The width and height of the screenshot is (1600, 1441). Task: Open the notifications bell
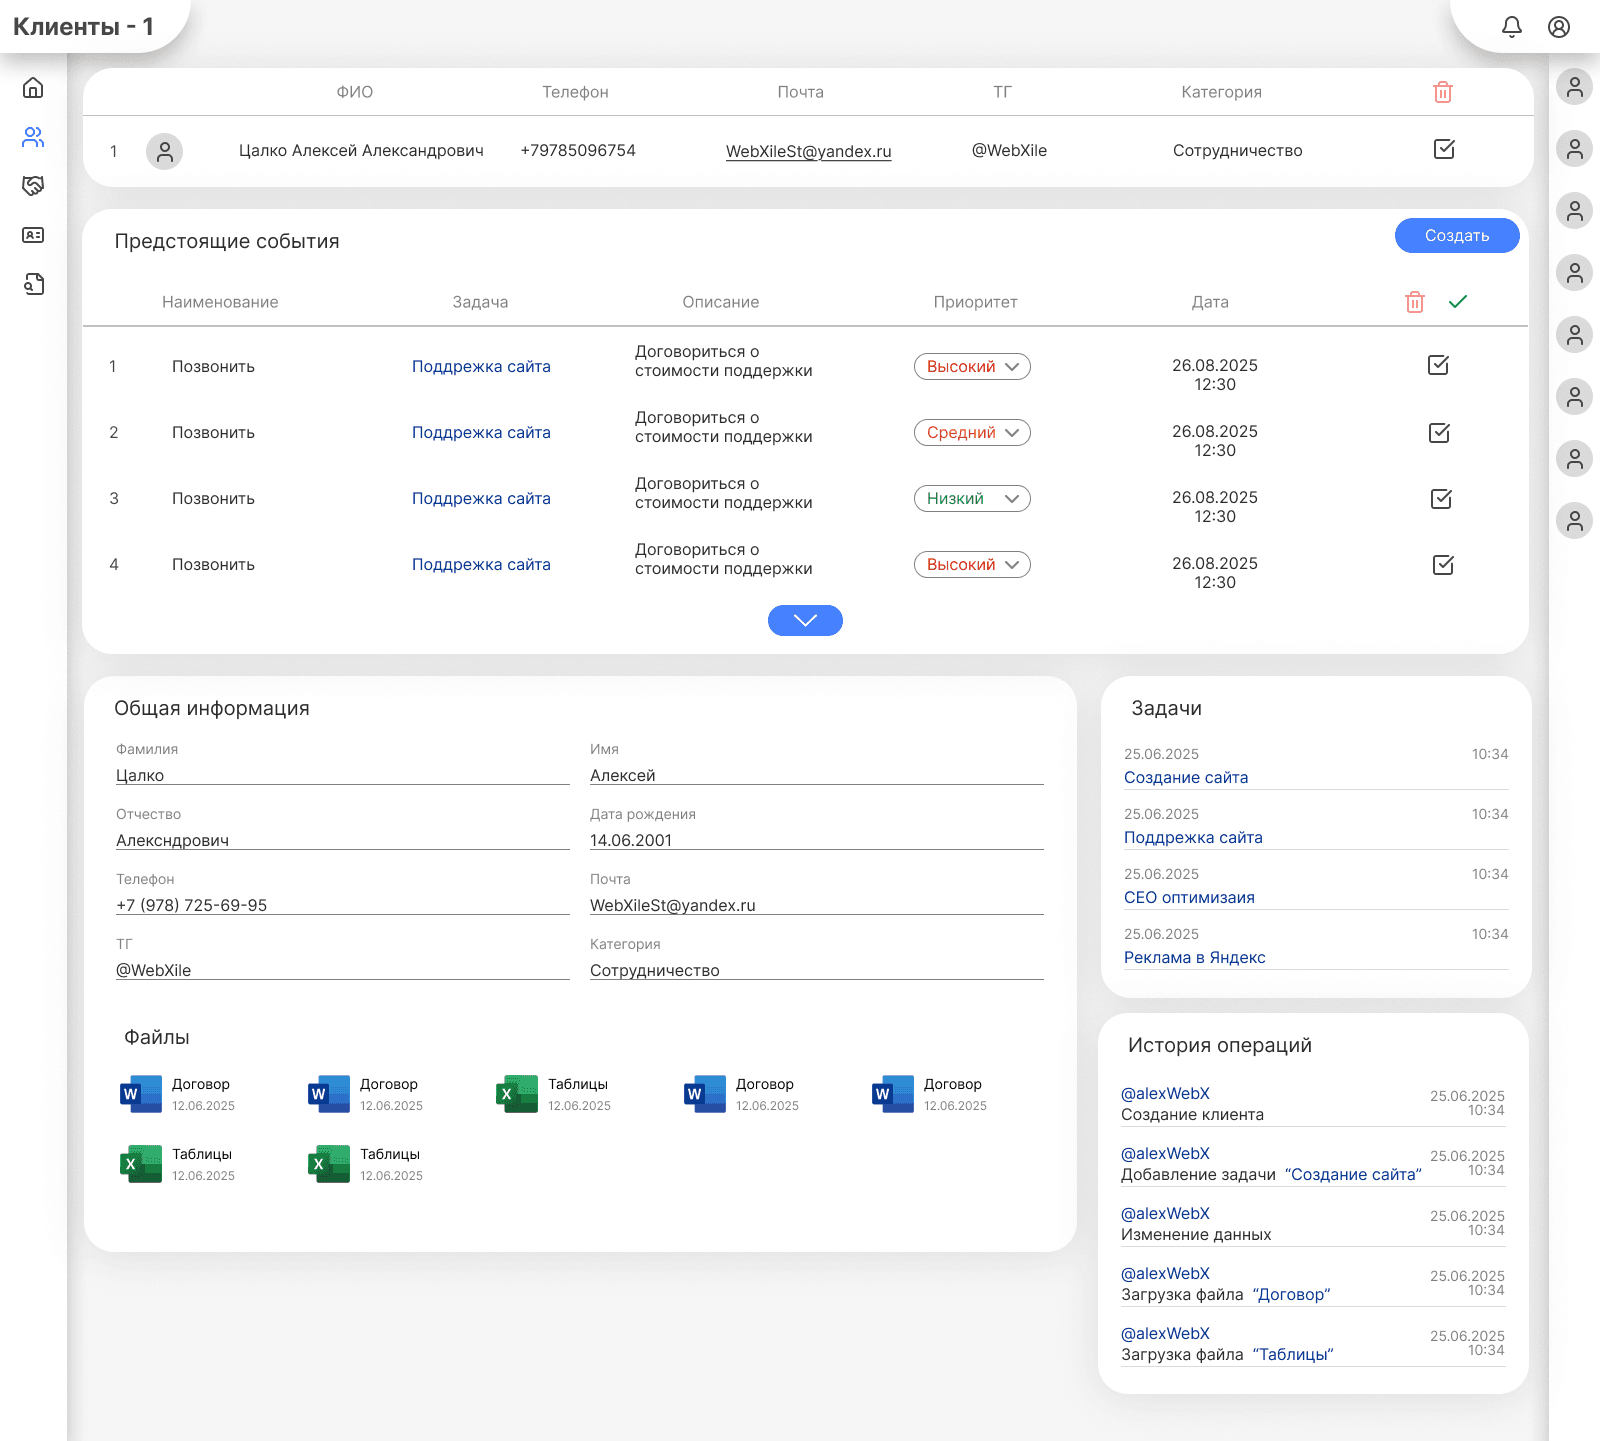pyautogui.click(x=1511, y=27)
